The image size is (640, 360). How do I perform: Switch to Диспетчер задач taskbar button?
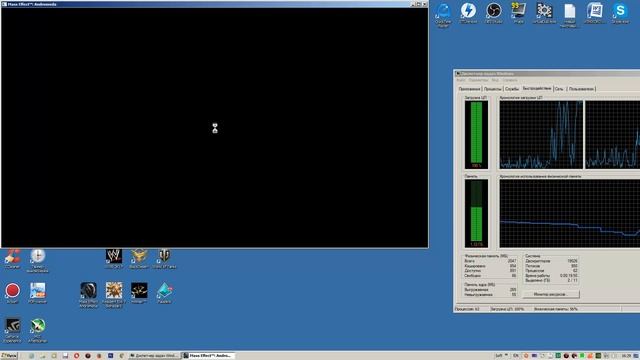click(154, 356)
